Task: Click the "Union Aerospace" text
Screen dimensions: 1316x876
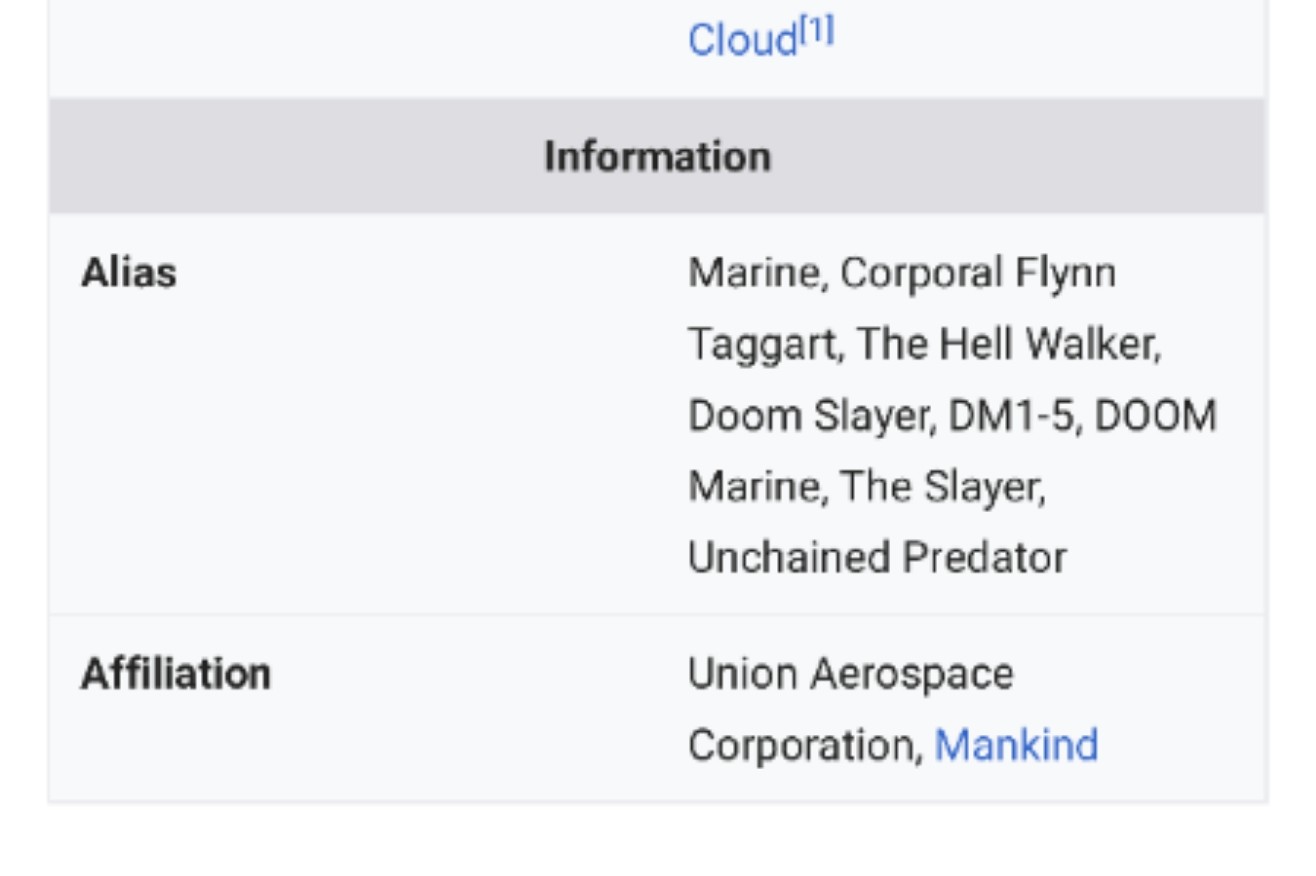Action: (x=850, y=674)
